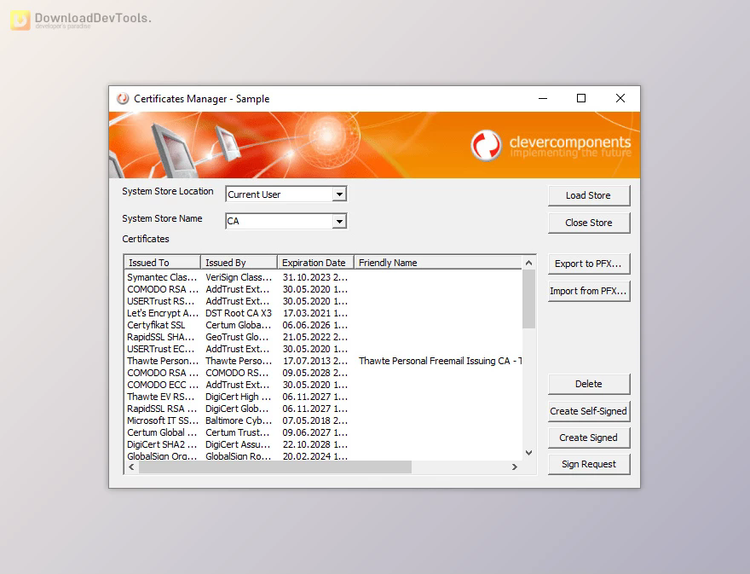Click the application icon in title bar
This screenshot has width=750, height=574.
[x=123, y=99]
